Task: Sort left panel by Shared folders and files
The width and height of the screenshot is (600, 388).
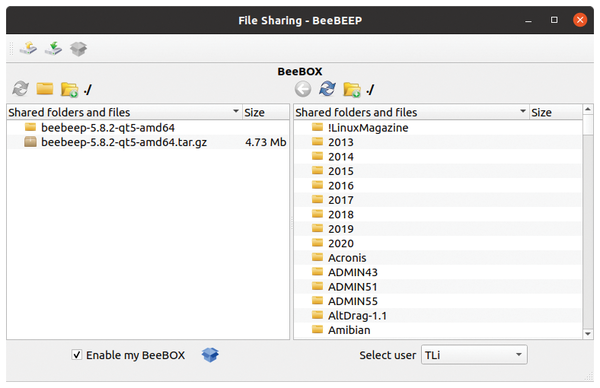Action: coord(124,112)
